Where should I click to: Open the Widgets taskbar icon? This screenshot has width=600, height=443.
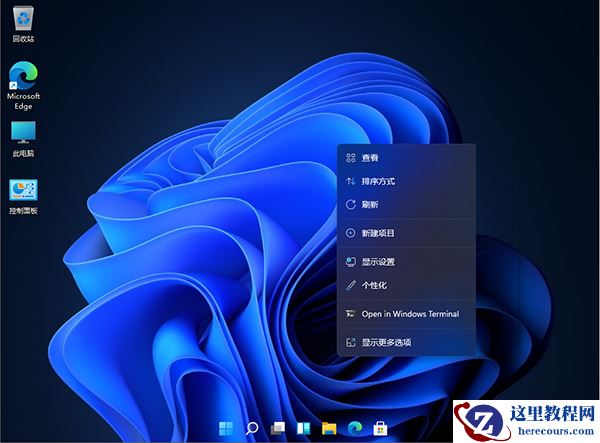coord(303,428)
